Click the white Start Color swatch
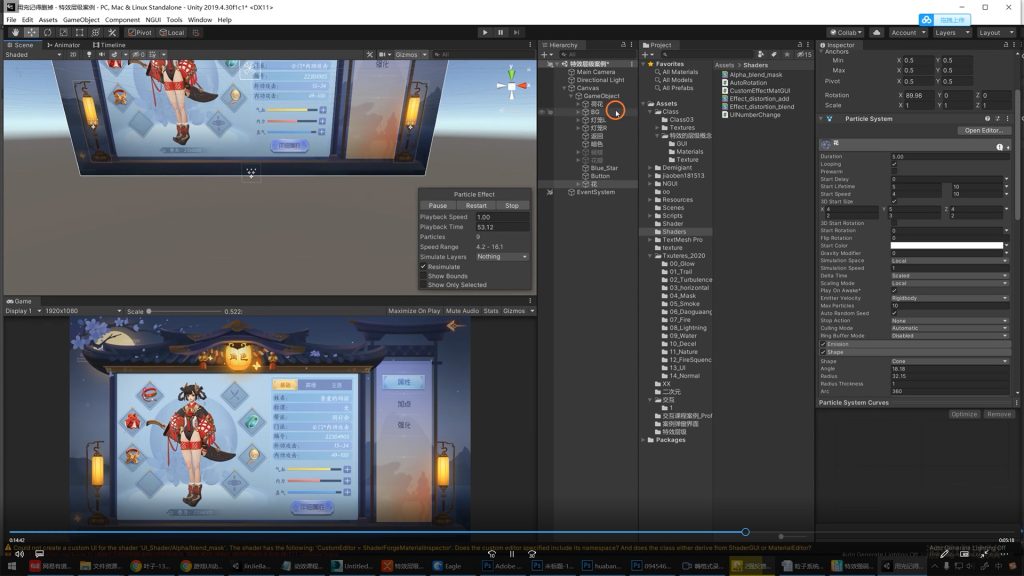Viewport: 1024px width, 576px height. 946,246
